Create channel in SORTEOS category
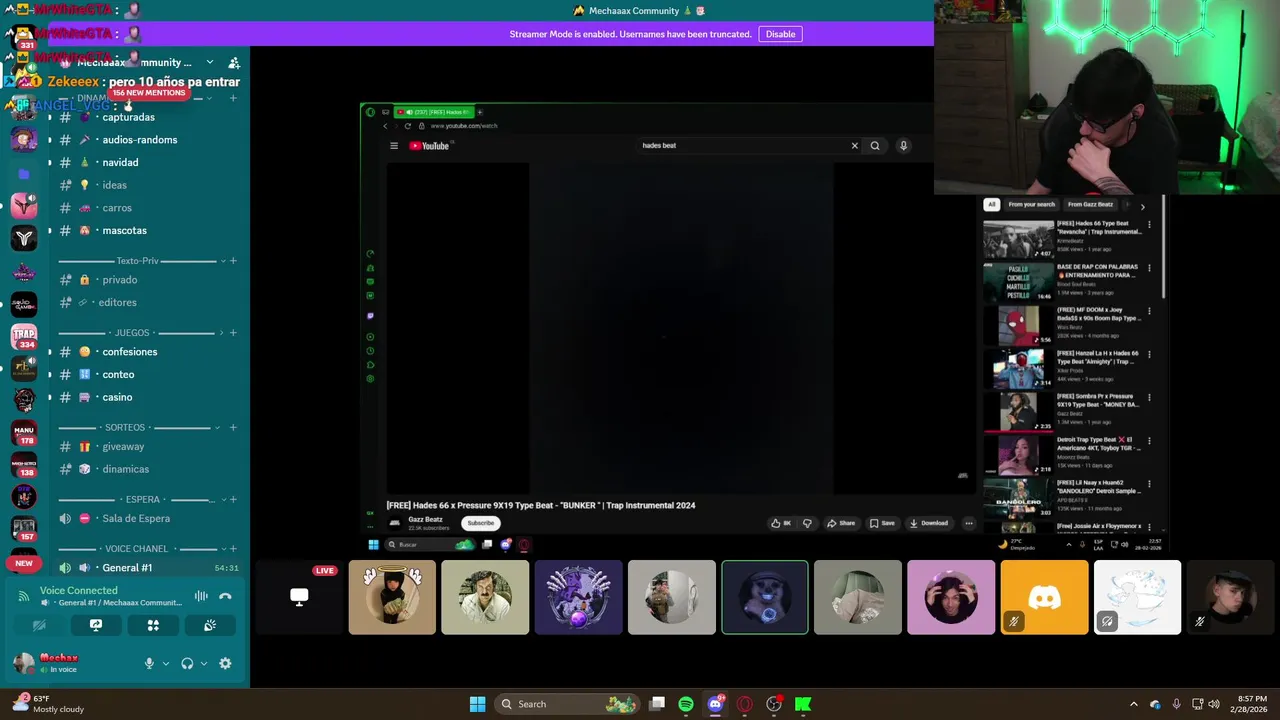 pyautogui.click(x=233, y=427)
